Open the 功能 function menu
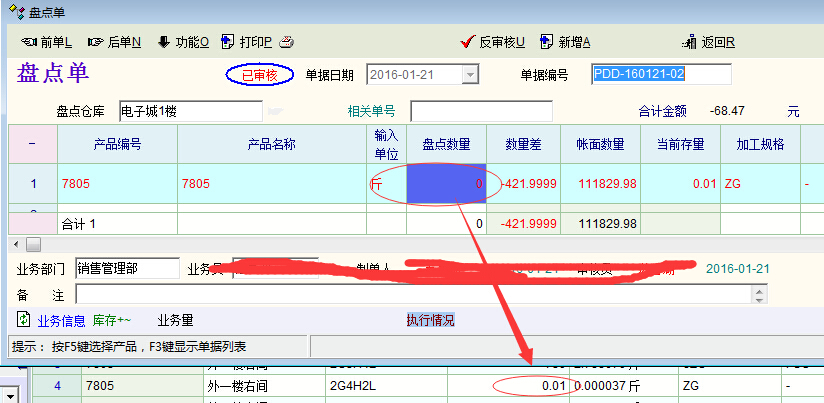The height and width of the screenshot is (403, 824). (x=183, y=42)
